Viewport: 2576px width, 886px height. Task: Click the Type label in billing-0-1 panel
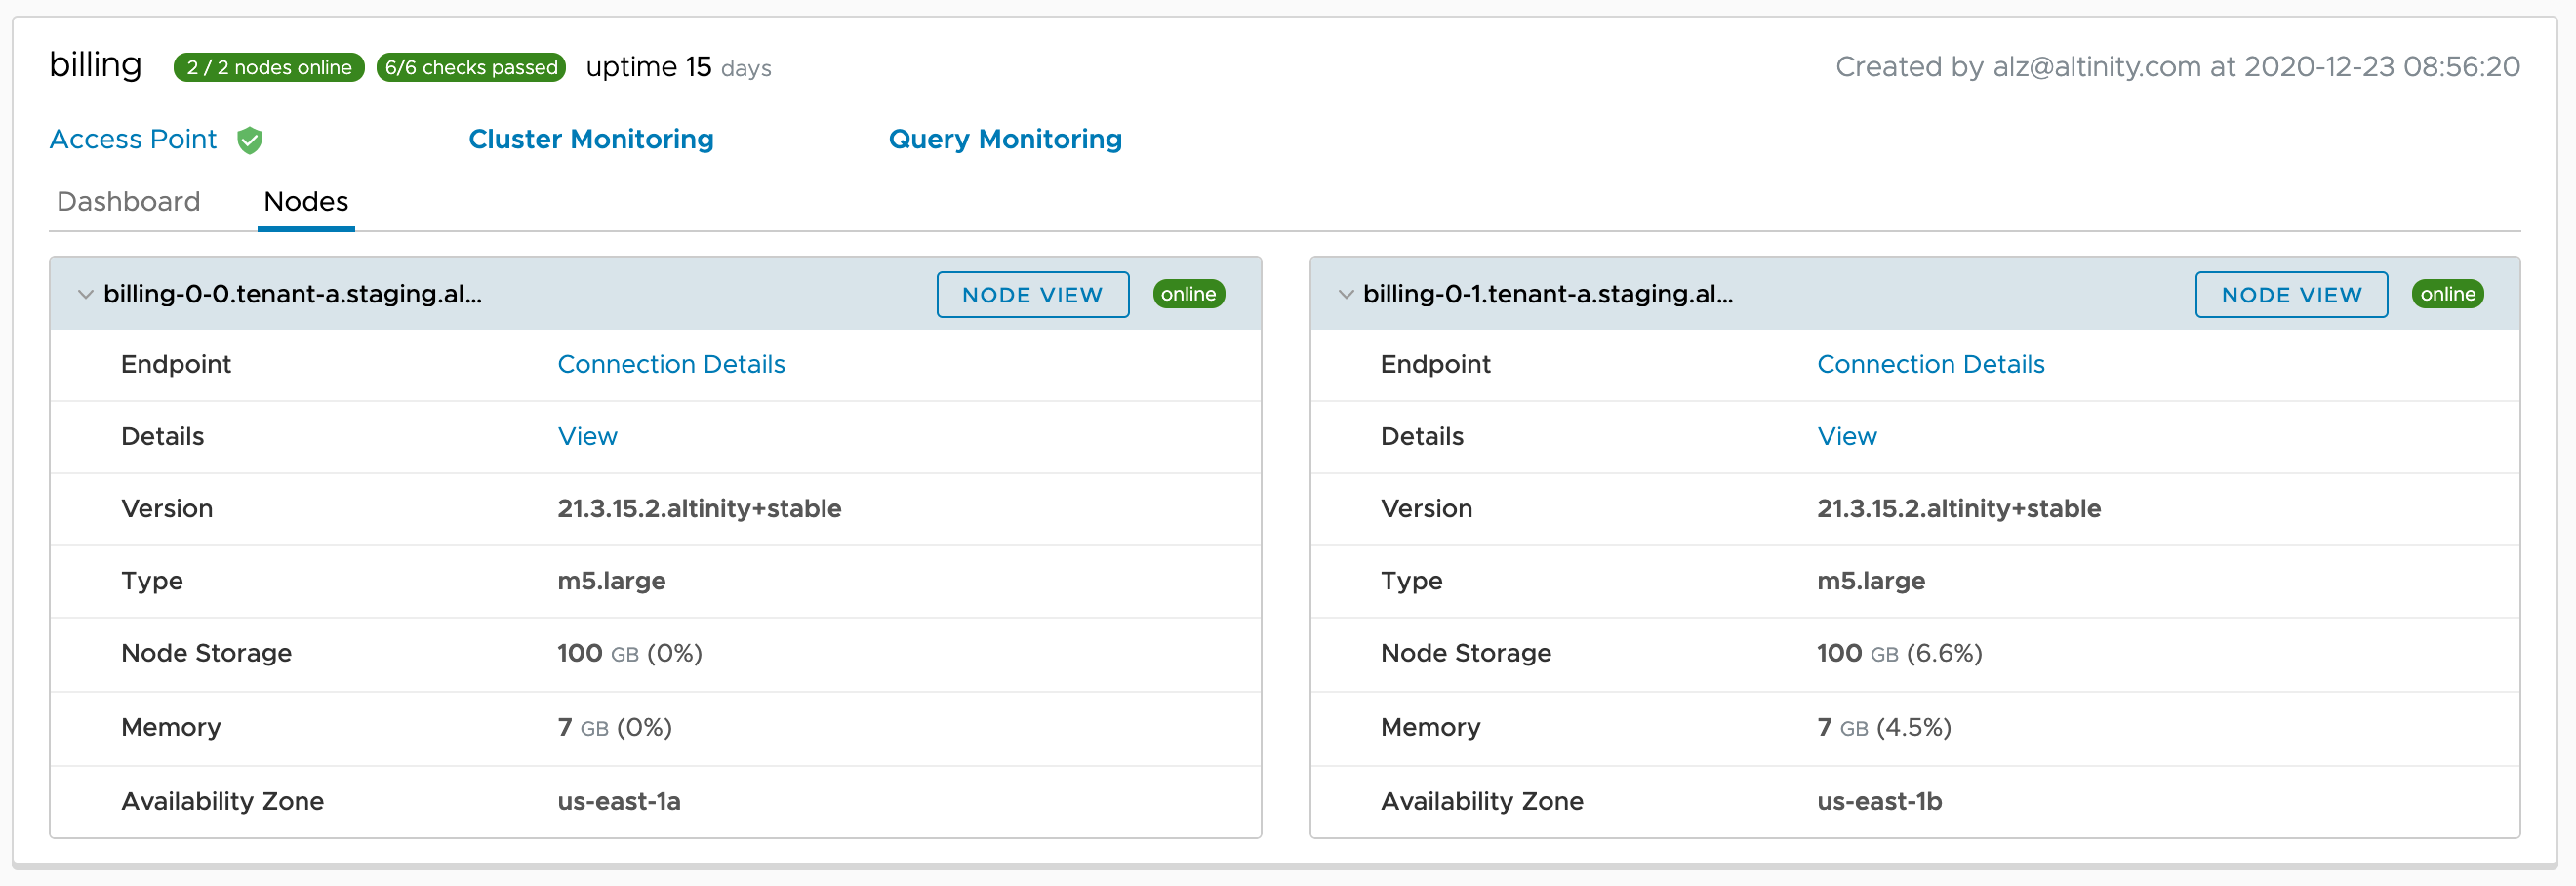[1411, 581]
